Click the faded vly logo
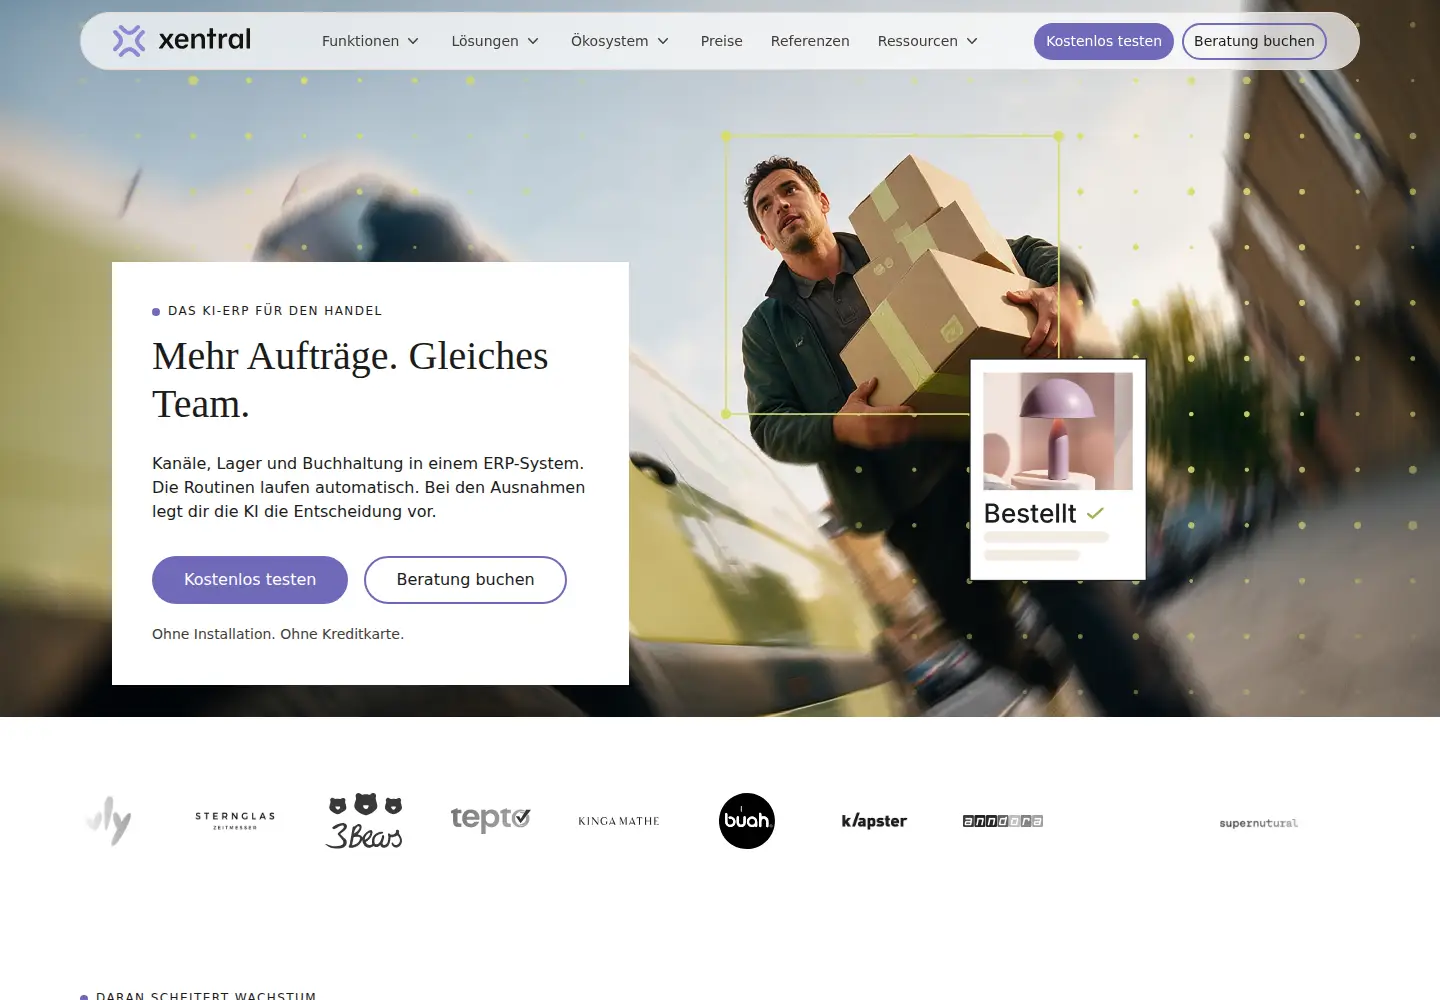 pyautogui.click(x=109, y=821)
